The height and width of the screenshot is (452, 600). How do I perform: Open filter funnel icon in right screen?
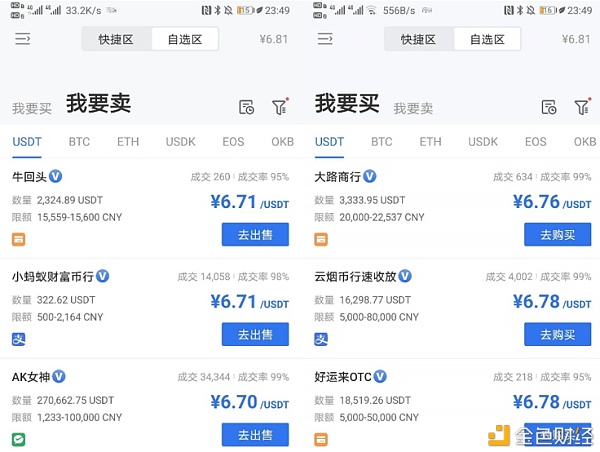(x=582, y=107)
